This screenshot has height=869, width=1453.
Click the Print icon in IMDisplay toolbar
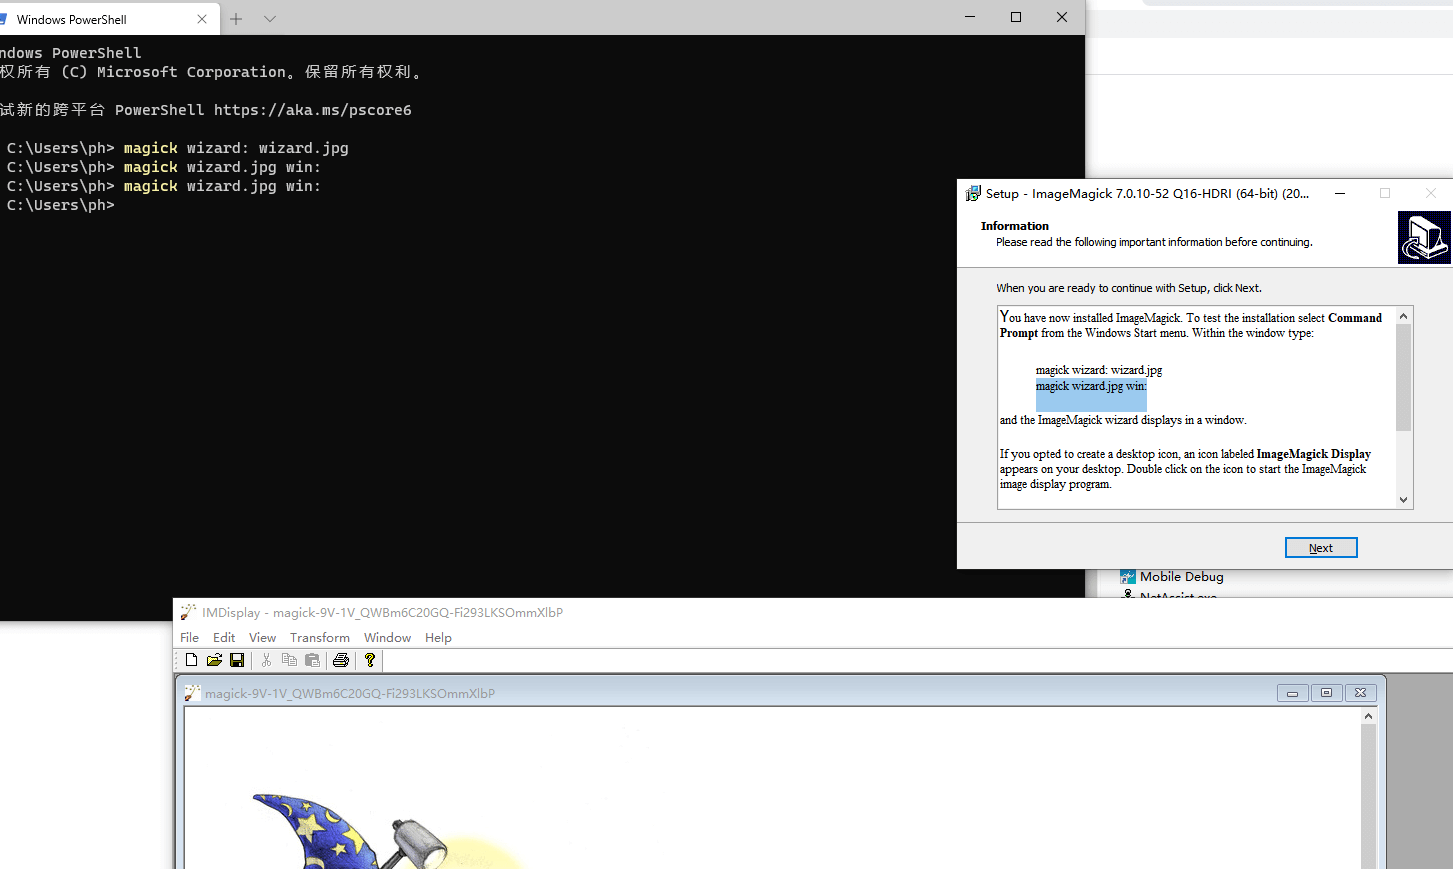point(341,660)
